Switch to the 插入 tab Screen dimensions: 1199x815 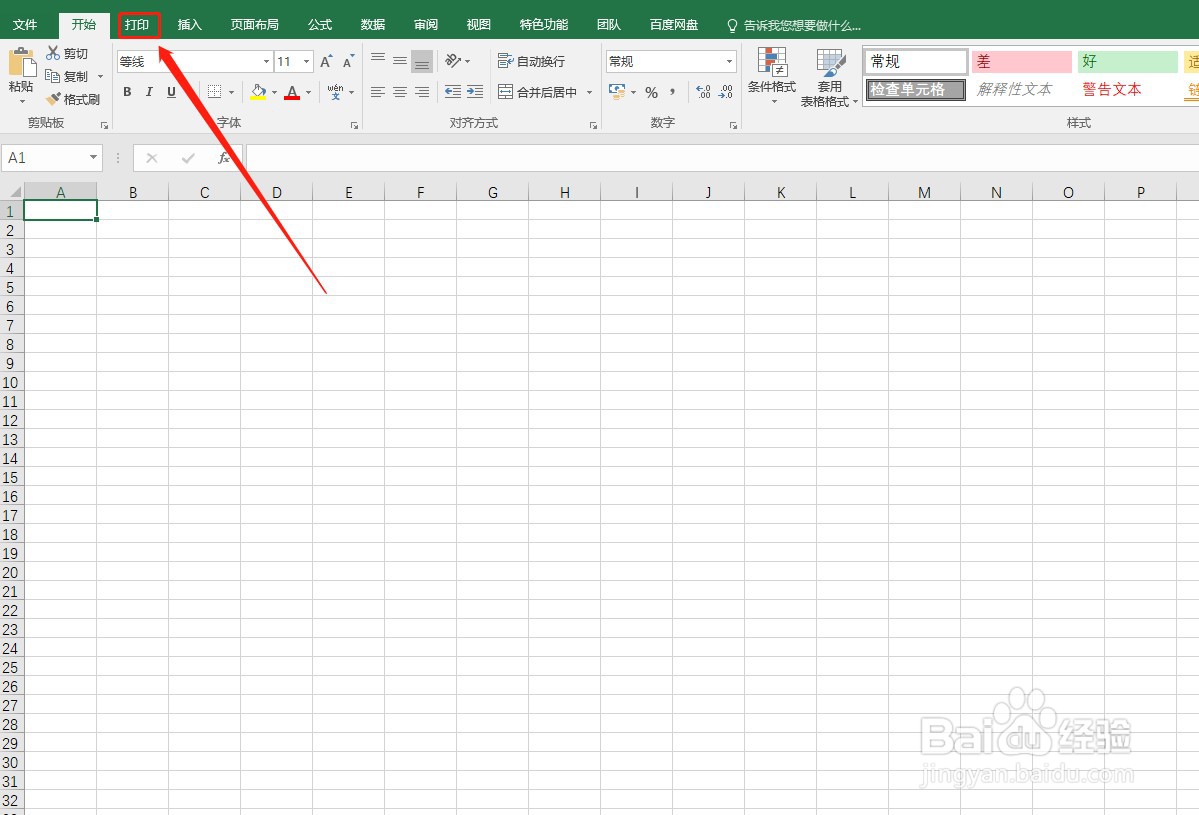click(189, 24)
